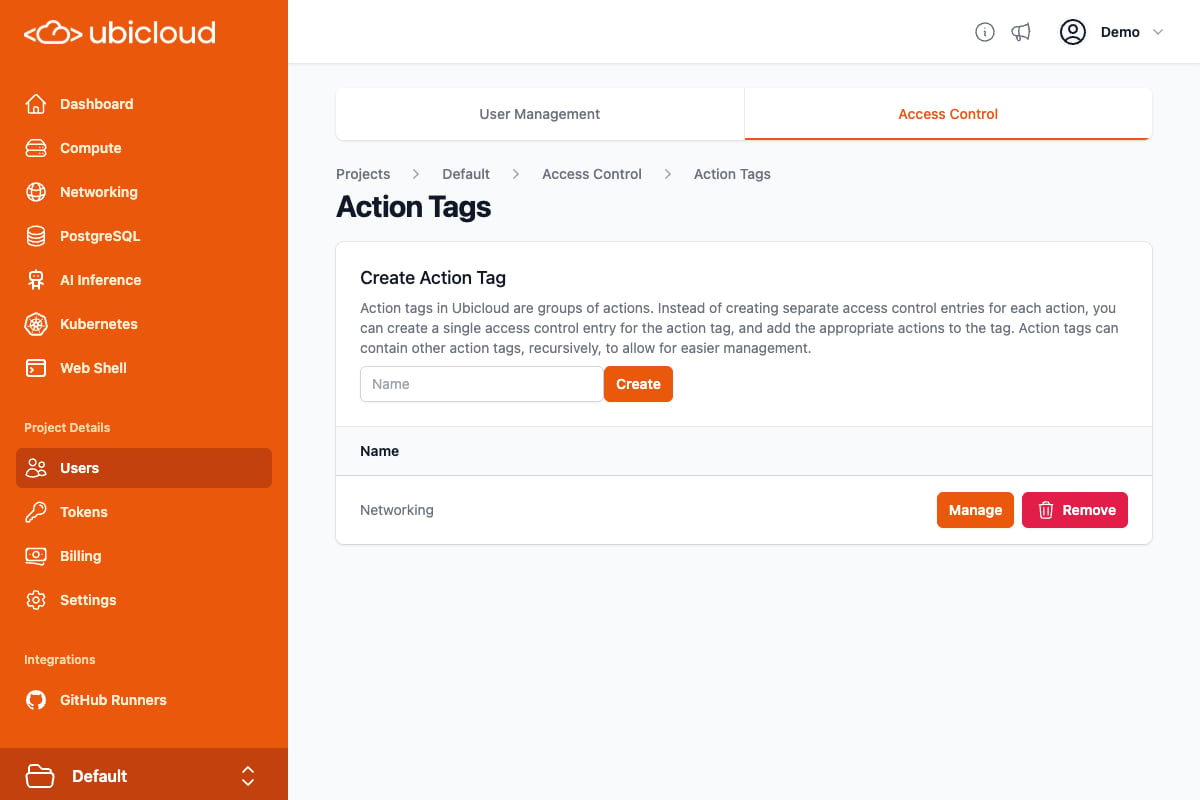
Task: Click the Kubernetes wheel icon
Action: point(36,324)
